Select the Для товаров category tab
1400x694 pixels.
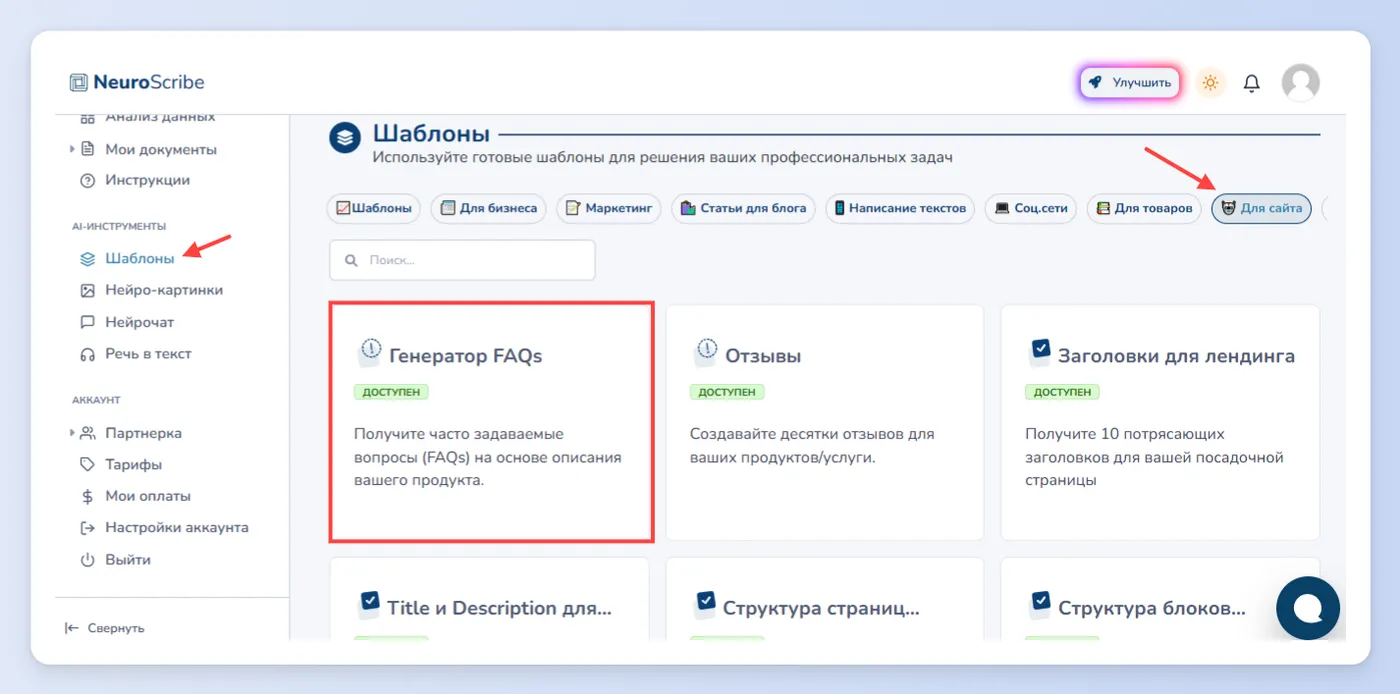click(x=1144, y=208)
